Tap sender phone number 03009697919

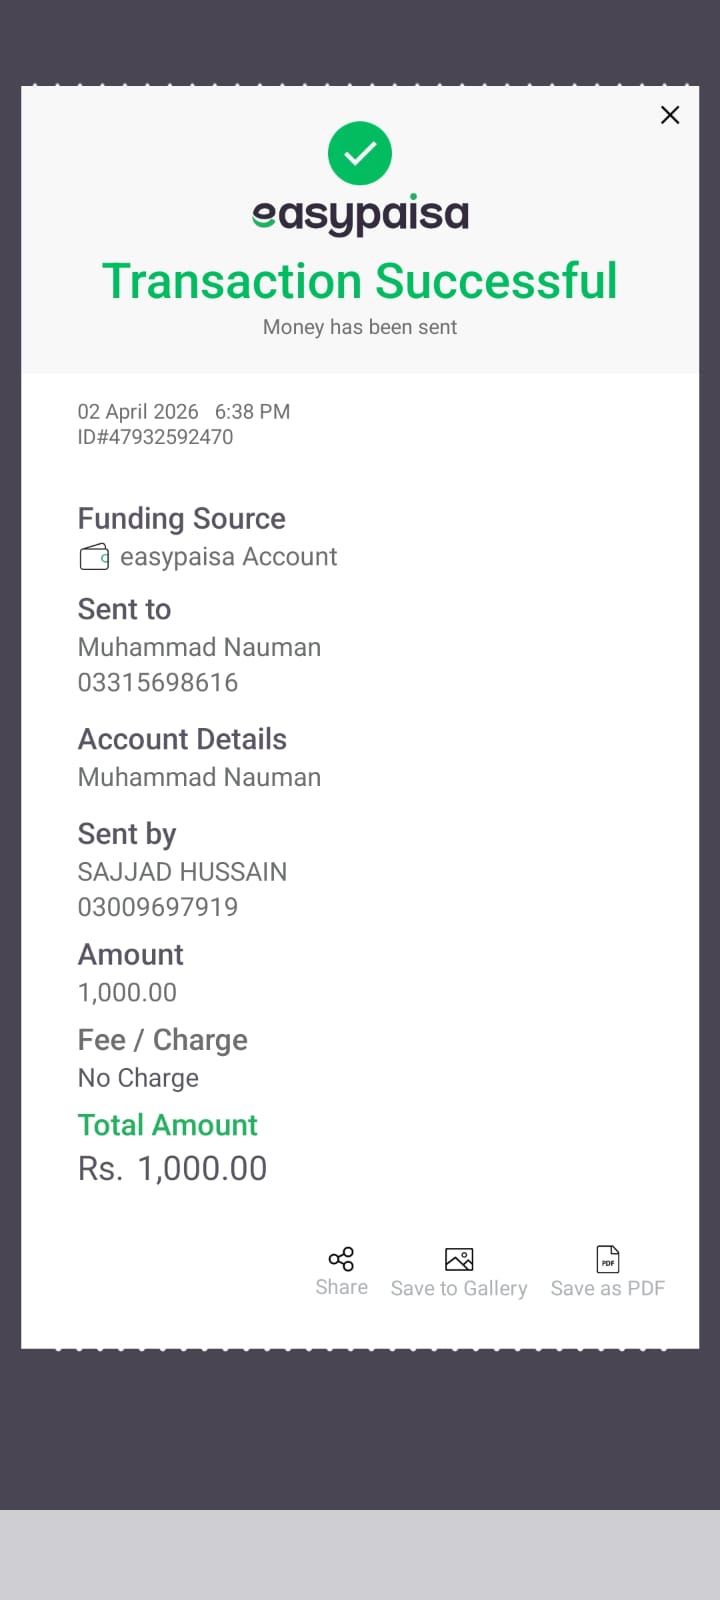tap(158, 907)
